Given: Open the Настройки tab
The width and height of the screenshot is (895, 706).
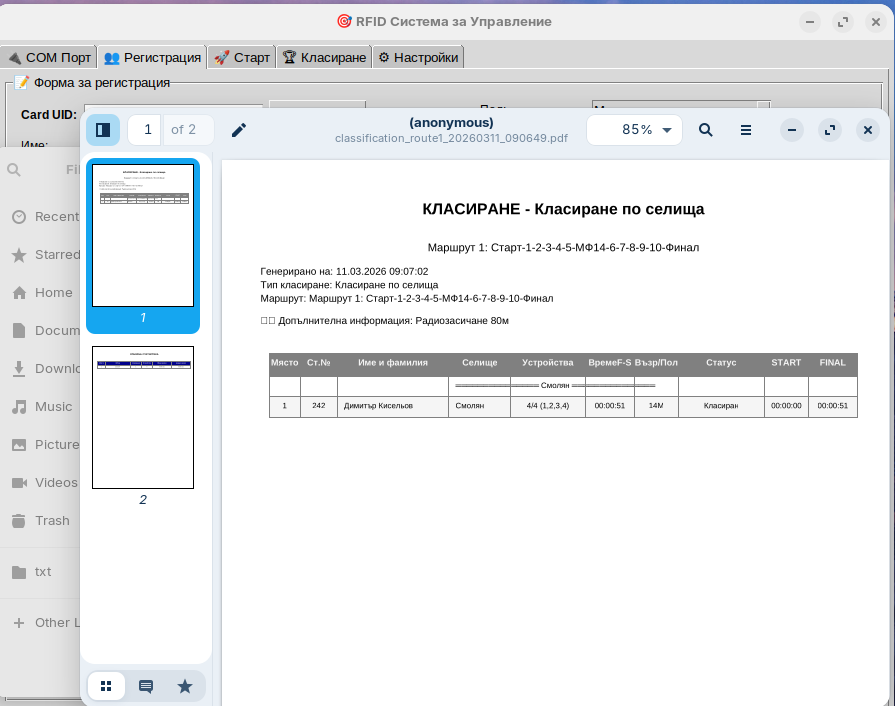Looking at the screenshot, I should (418, 57).
